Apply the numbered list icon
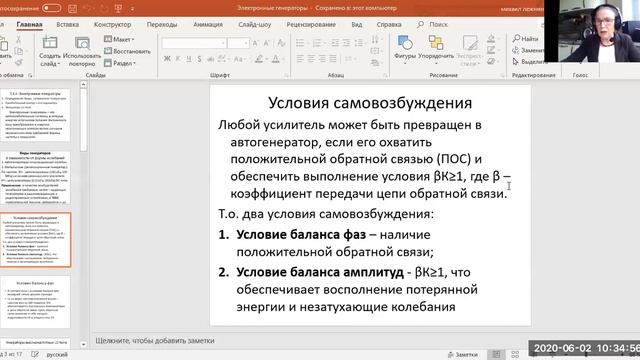This screenshot has width=640, height=360. (x=318, y=43)
